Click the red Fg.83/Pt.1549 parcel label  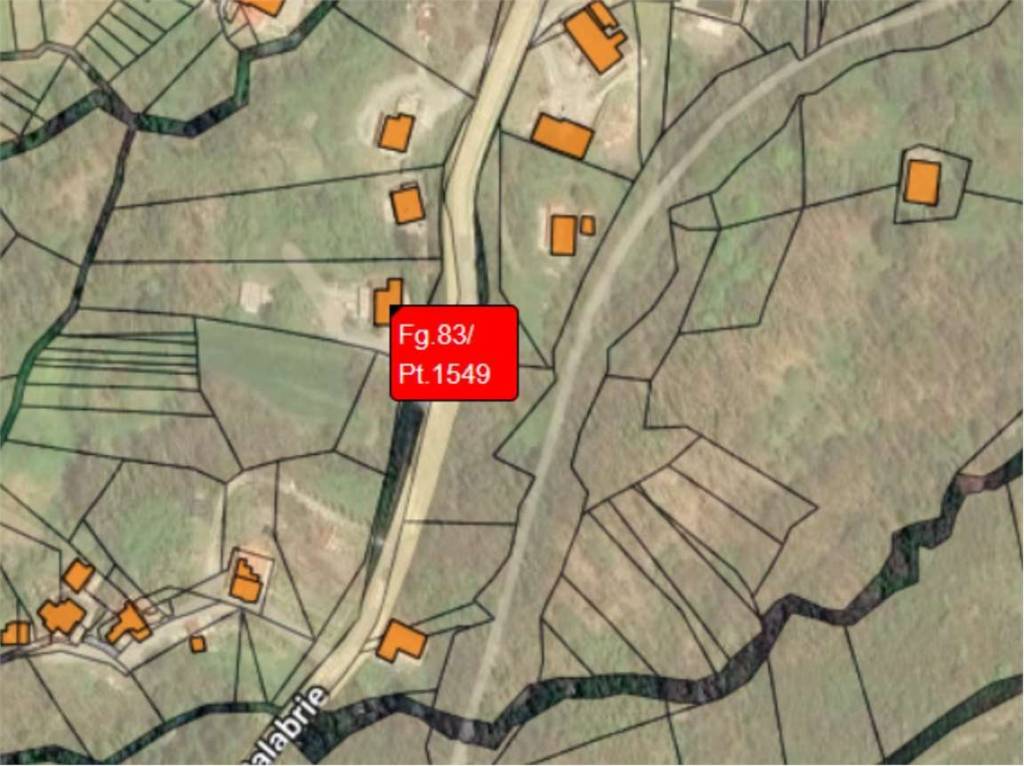pyautogui.click(x=454, y=353)
